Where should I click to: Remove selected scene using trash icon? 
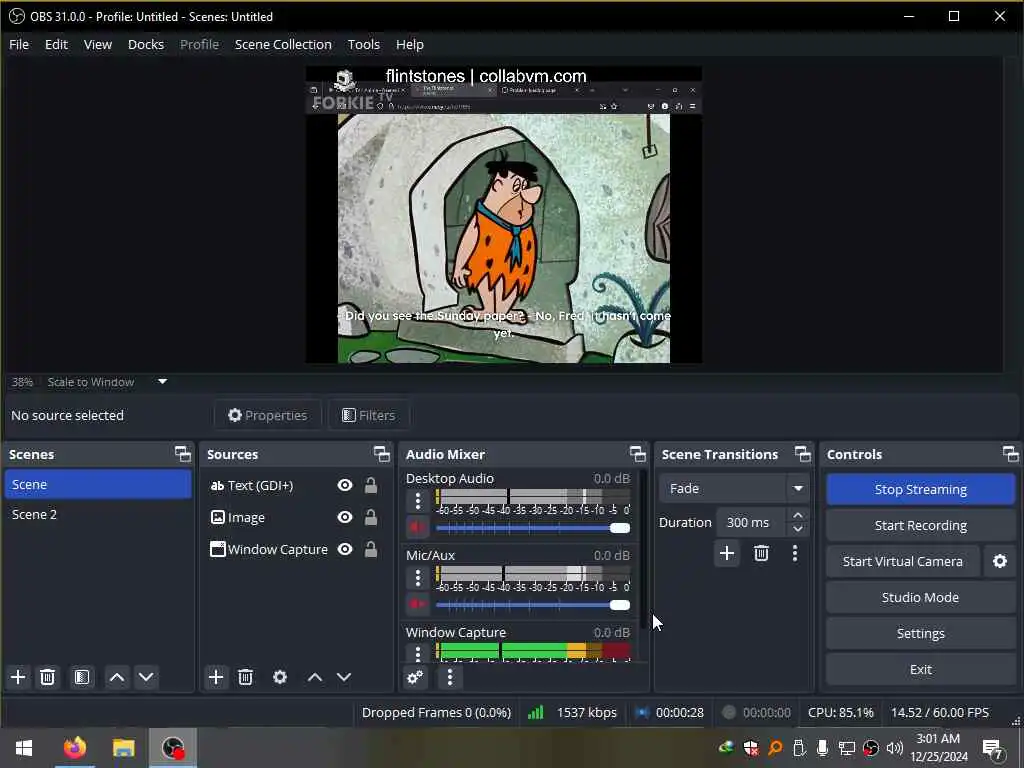coord(47,677)
